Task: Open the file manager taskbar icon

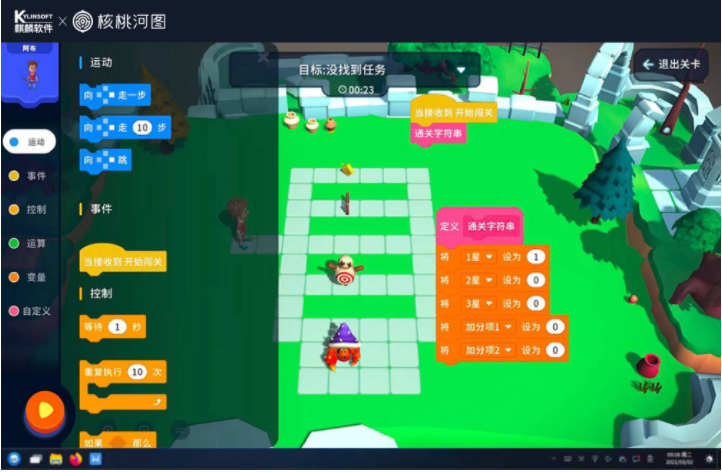Action: (55, 459)
